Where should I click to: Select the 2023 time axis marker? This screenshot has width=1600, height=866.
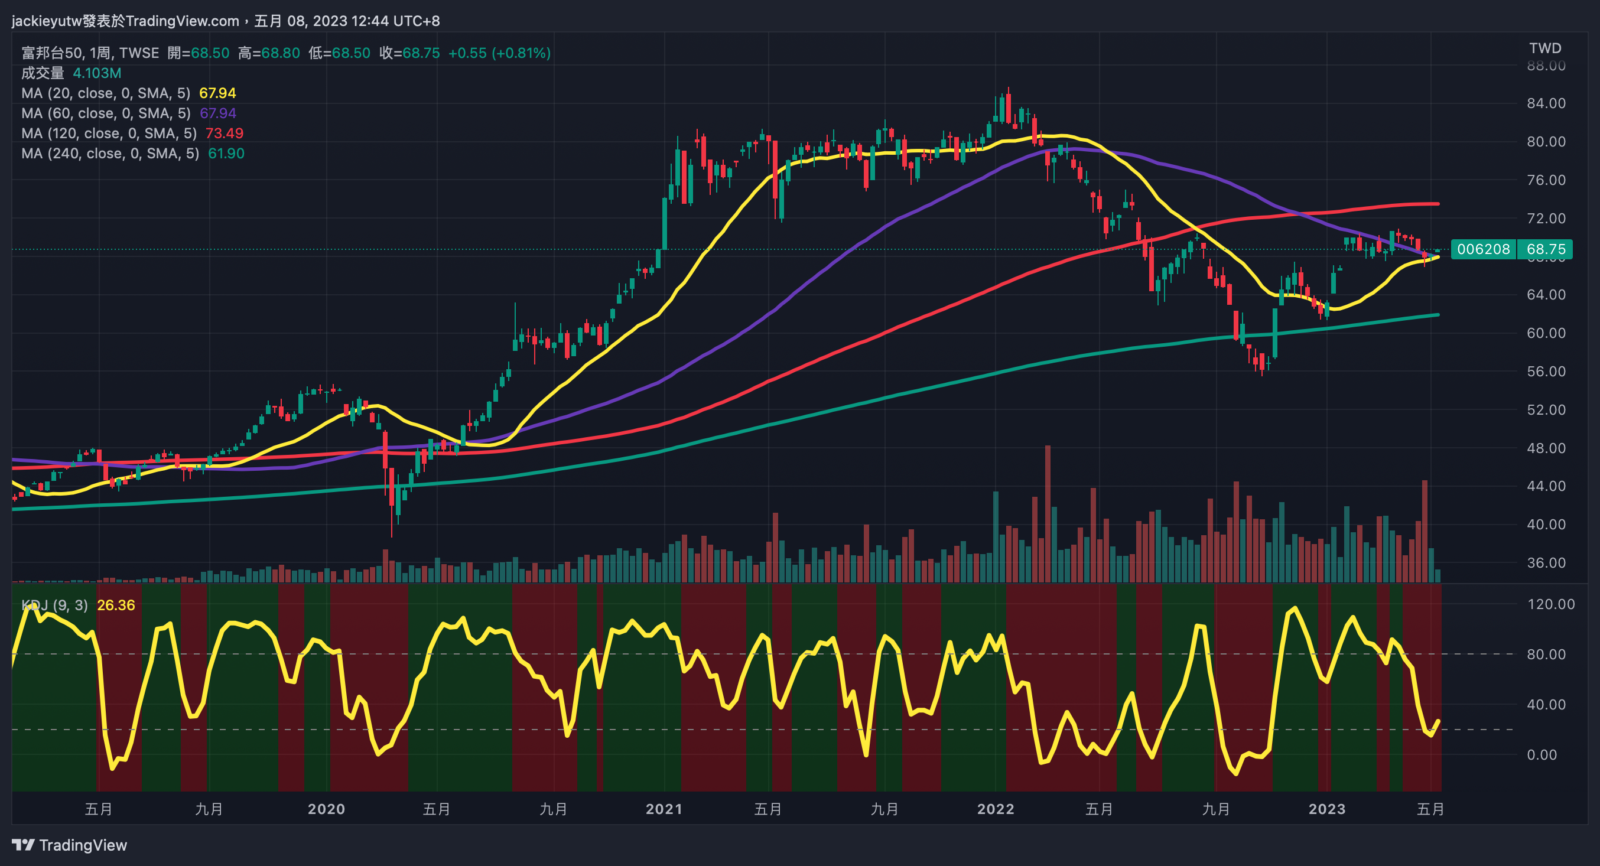1327,809
